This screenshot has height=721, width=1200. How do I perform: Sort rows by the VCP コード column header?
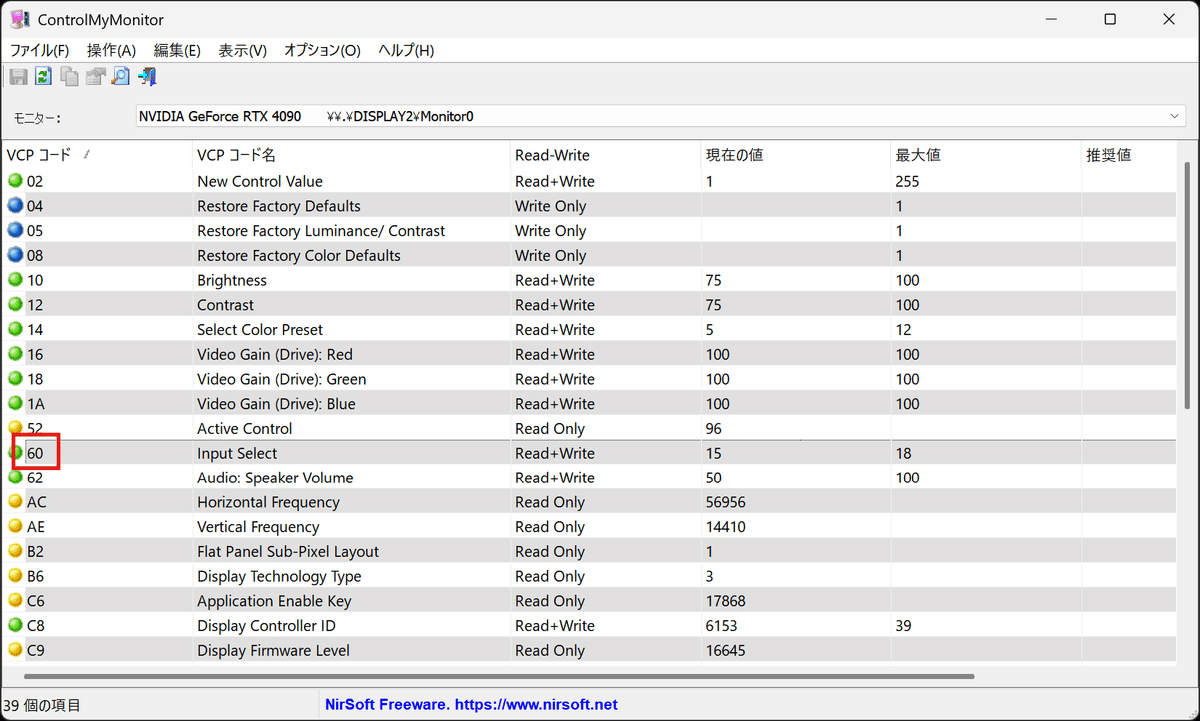pyautogui.click(x=45, y=154)
